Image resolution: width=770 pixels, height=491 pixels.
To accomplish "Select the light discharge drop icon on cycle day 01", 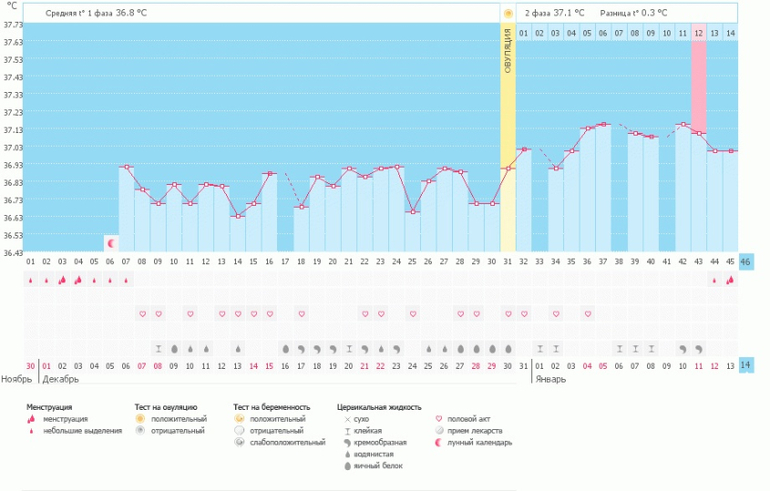I will [x=30, y=280].
